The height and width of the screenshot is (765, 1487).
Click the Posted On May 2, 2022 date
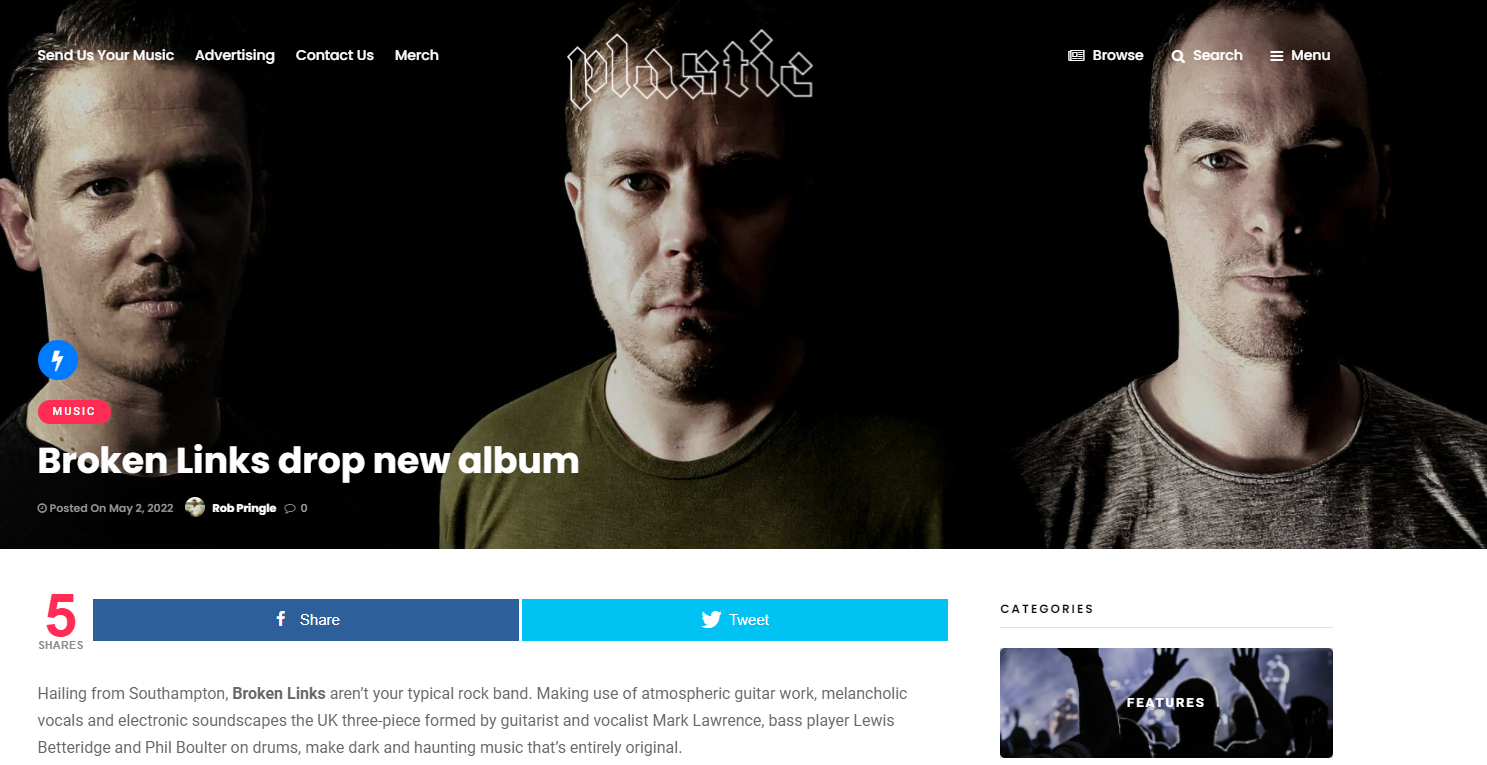[105, 508]
